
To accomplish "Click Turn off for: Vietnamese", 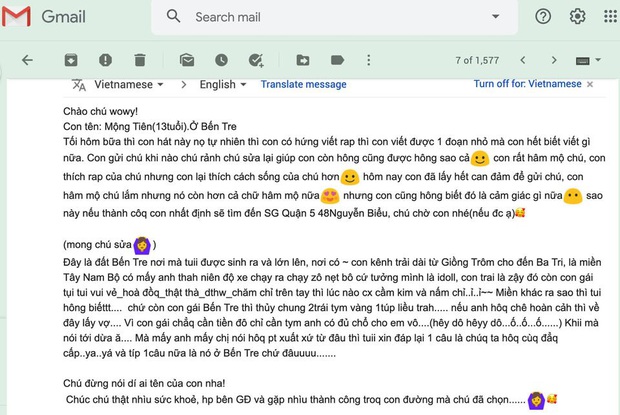I will coord(527,84).
